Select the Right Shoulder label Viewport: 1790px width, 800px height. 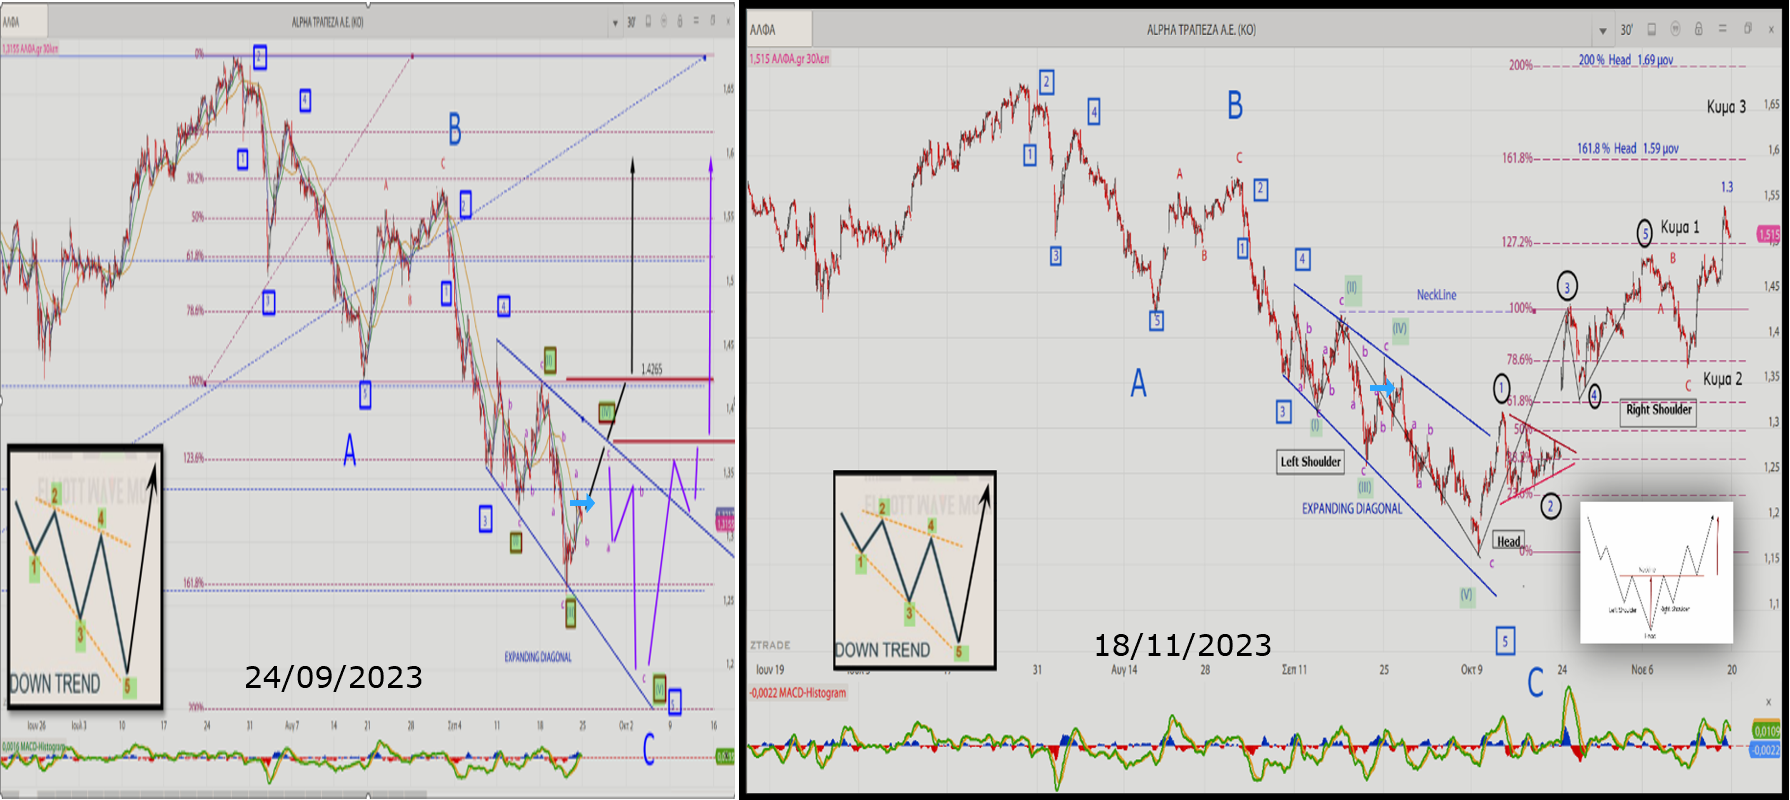coord(1658,410)
